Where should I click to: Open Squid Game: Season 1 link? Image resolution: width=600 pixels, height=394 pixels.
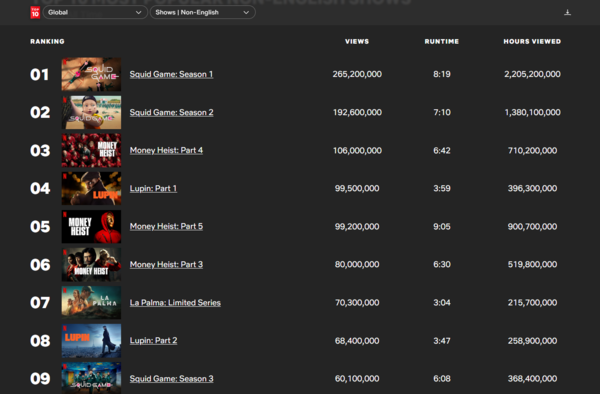click(x=171, y=74)
